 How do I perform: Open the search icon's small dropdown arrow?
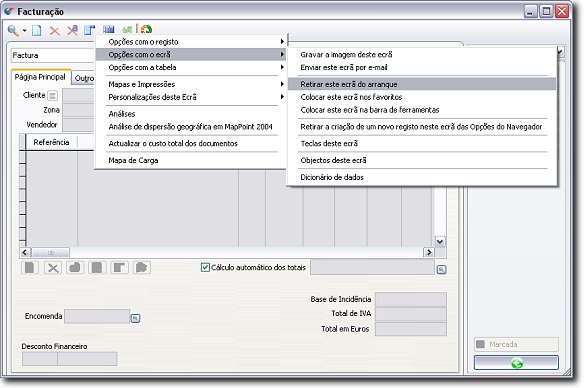pos(24,31)
